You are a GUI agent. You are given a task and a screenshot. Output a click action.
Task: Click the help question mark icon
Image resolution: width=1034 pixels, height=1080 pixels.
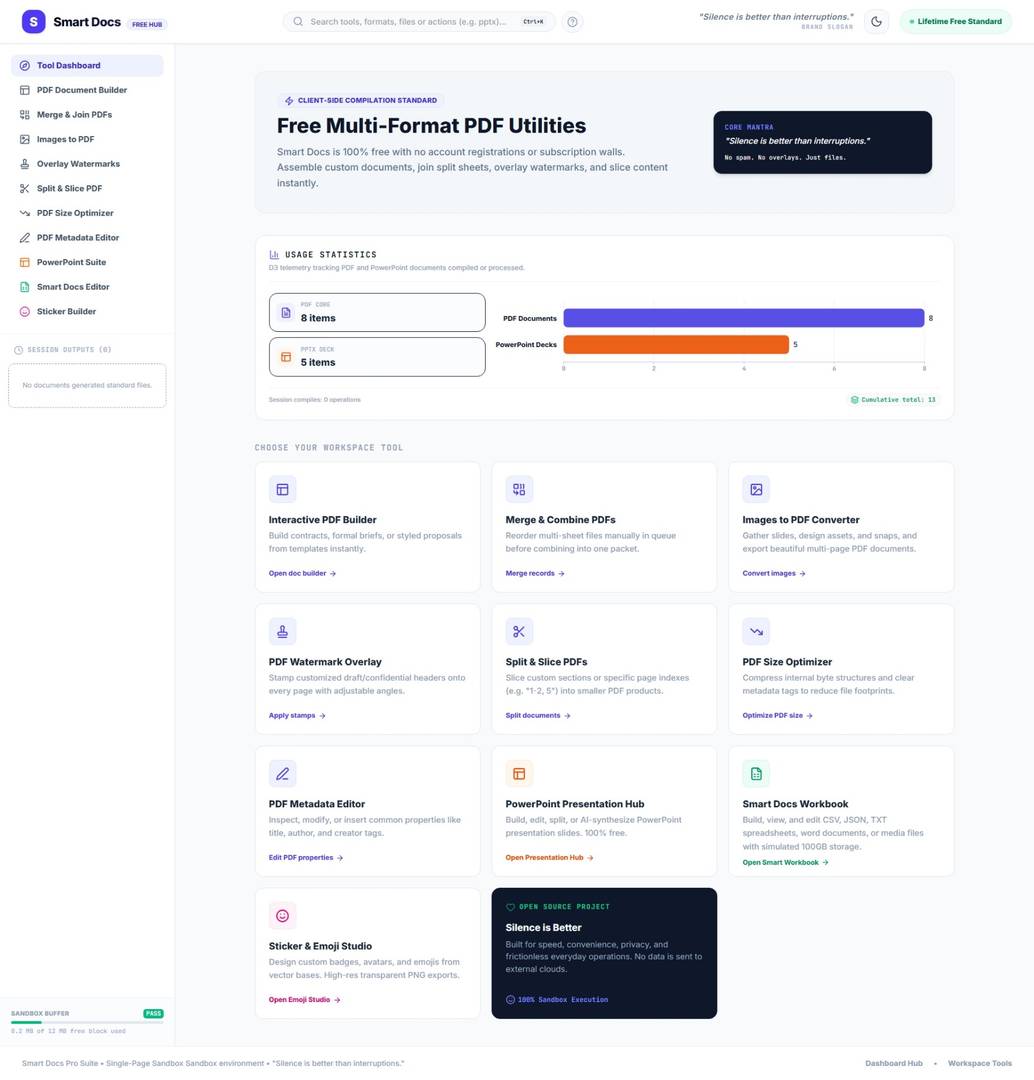pyautogui.click(x=572, y=22)
